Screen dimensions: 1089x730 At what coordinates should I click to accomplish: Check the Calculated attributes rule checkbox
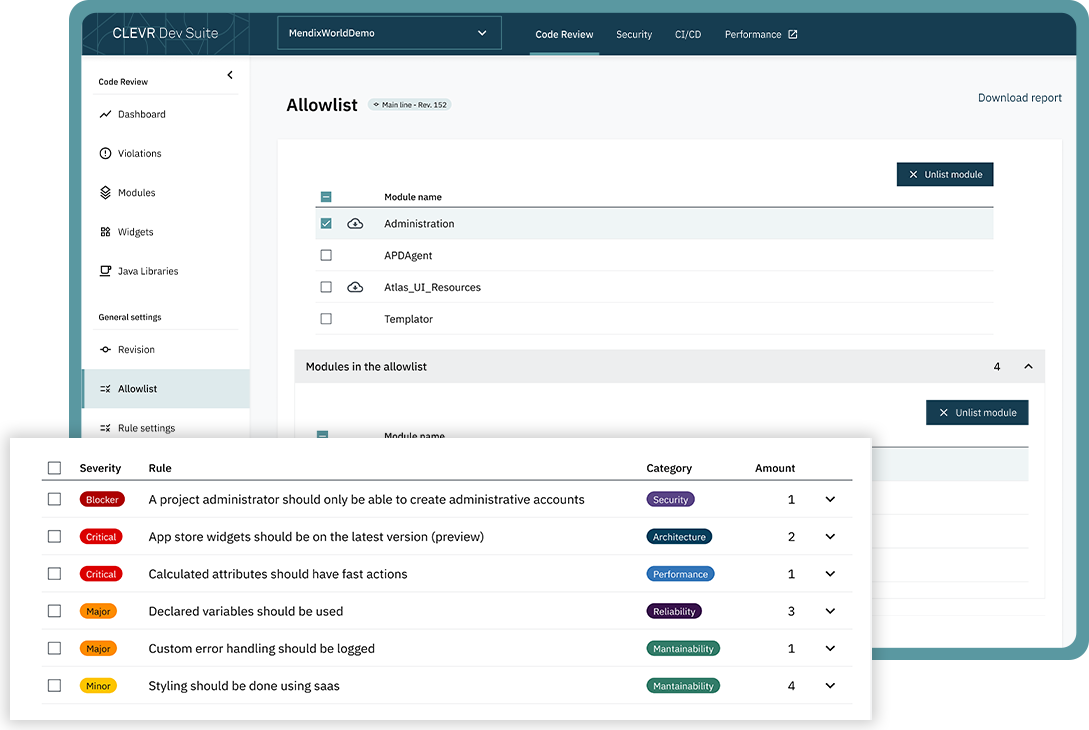tap(54, 574)
